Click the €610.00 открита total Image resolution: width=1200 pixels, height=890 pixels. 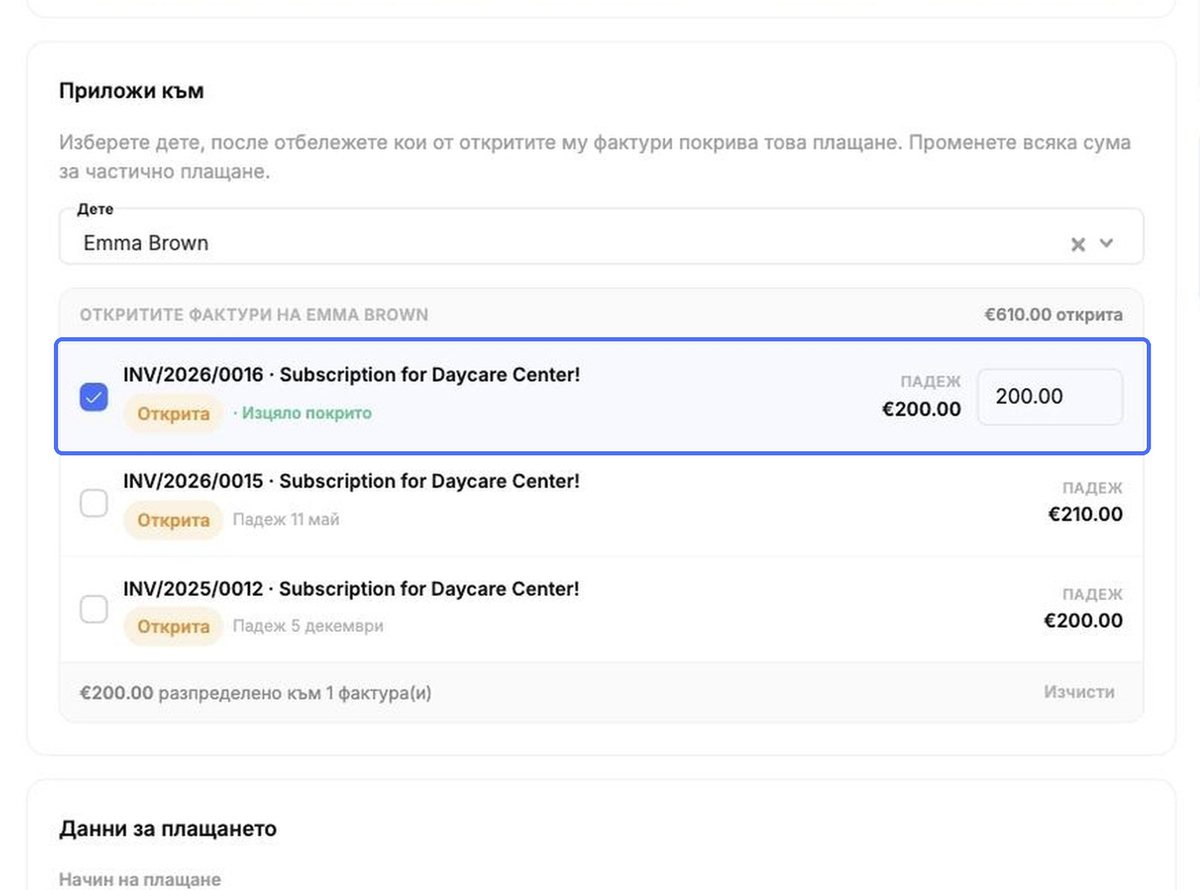pos(1053,315)
